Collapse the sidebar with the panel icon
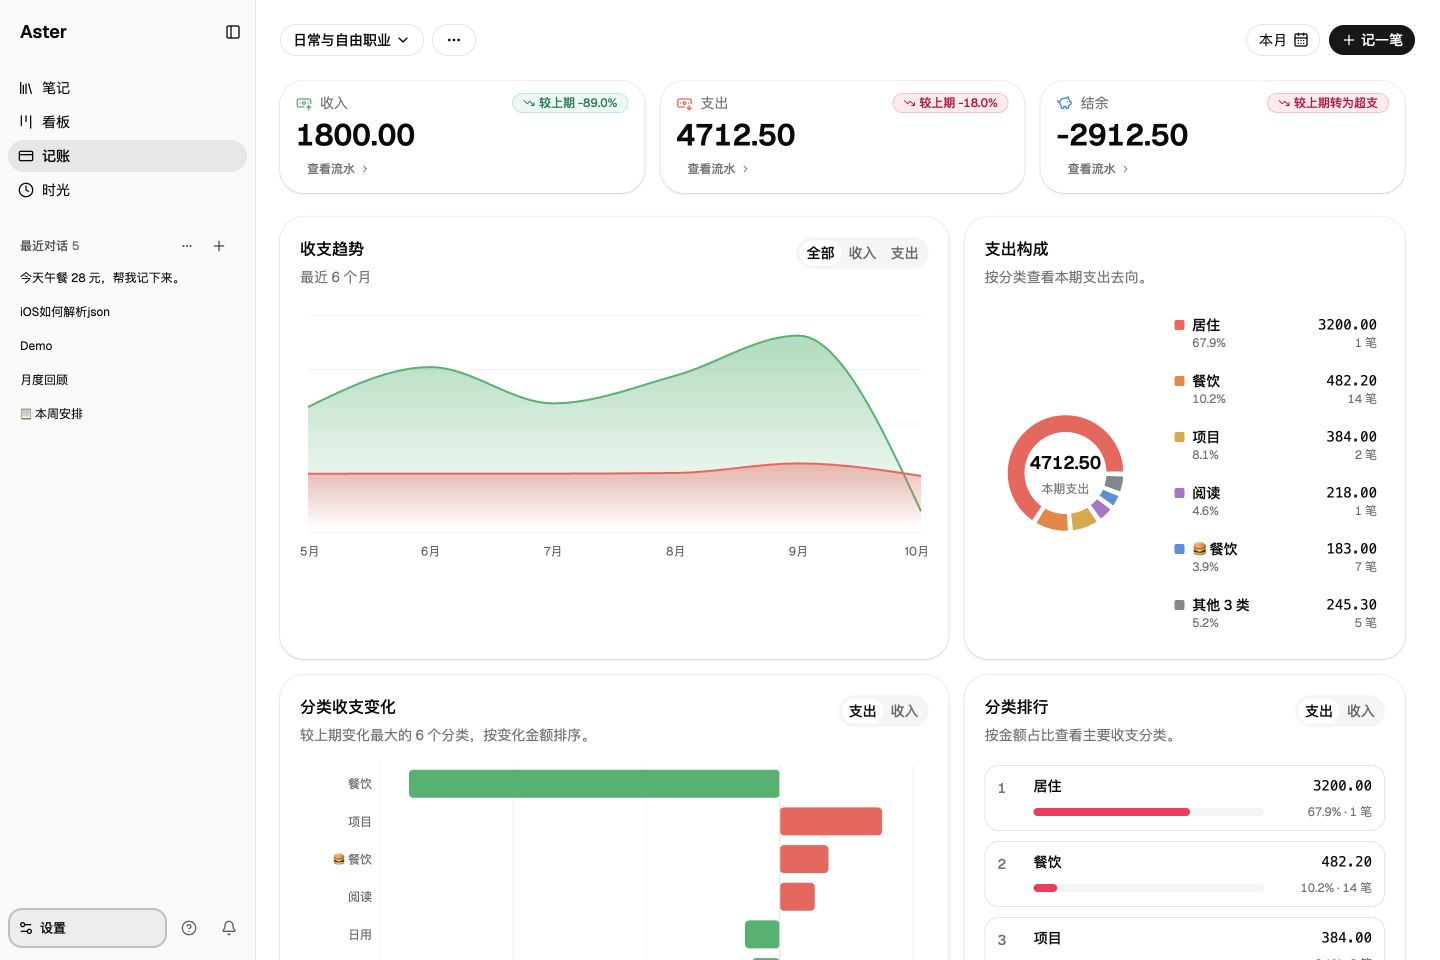 pyautogui.click(x=233, y=32)
